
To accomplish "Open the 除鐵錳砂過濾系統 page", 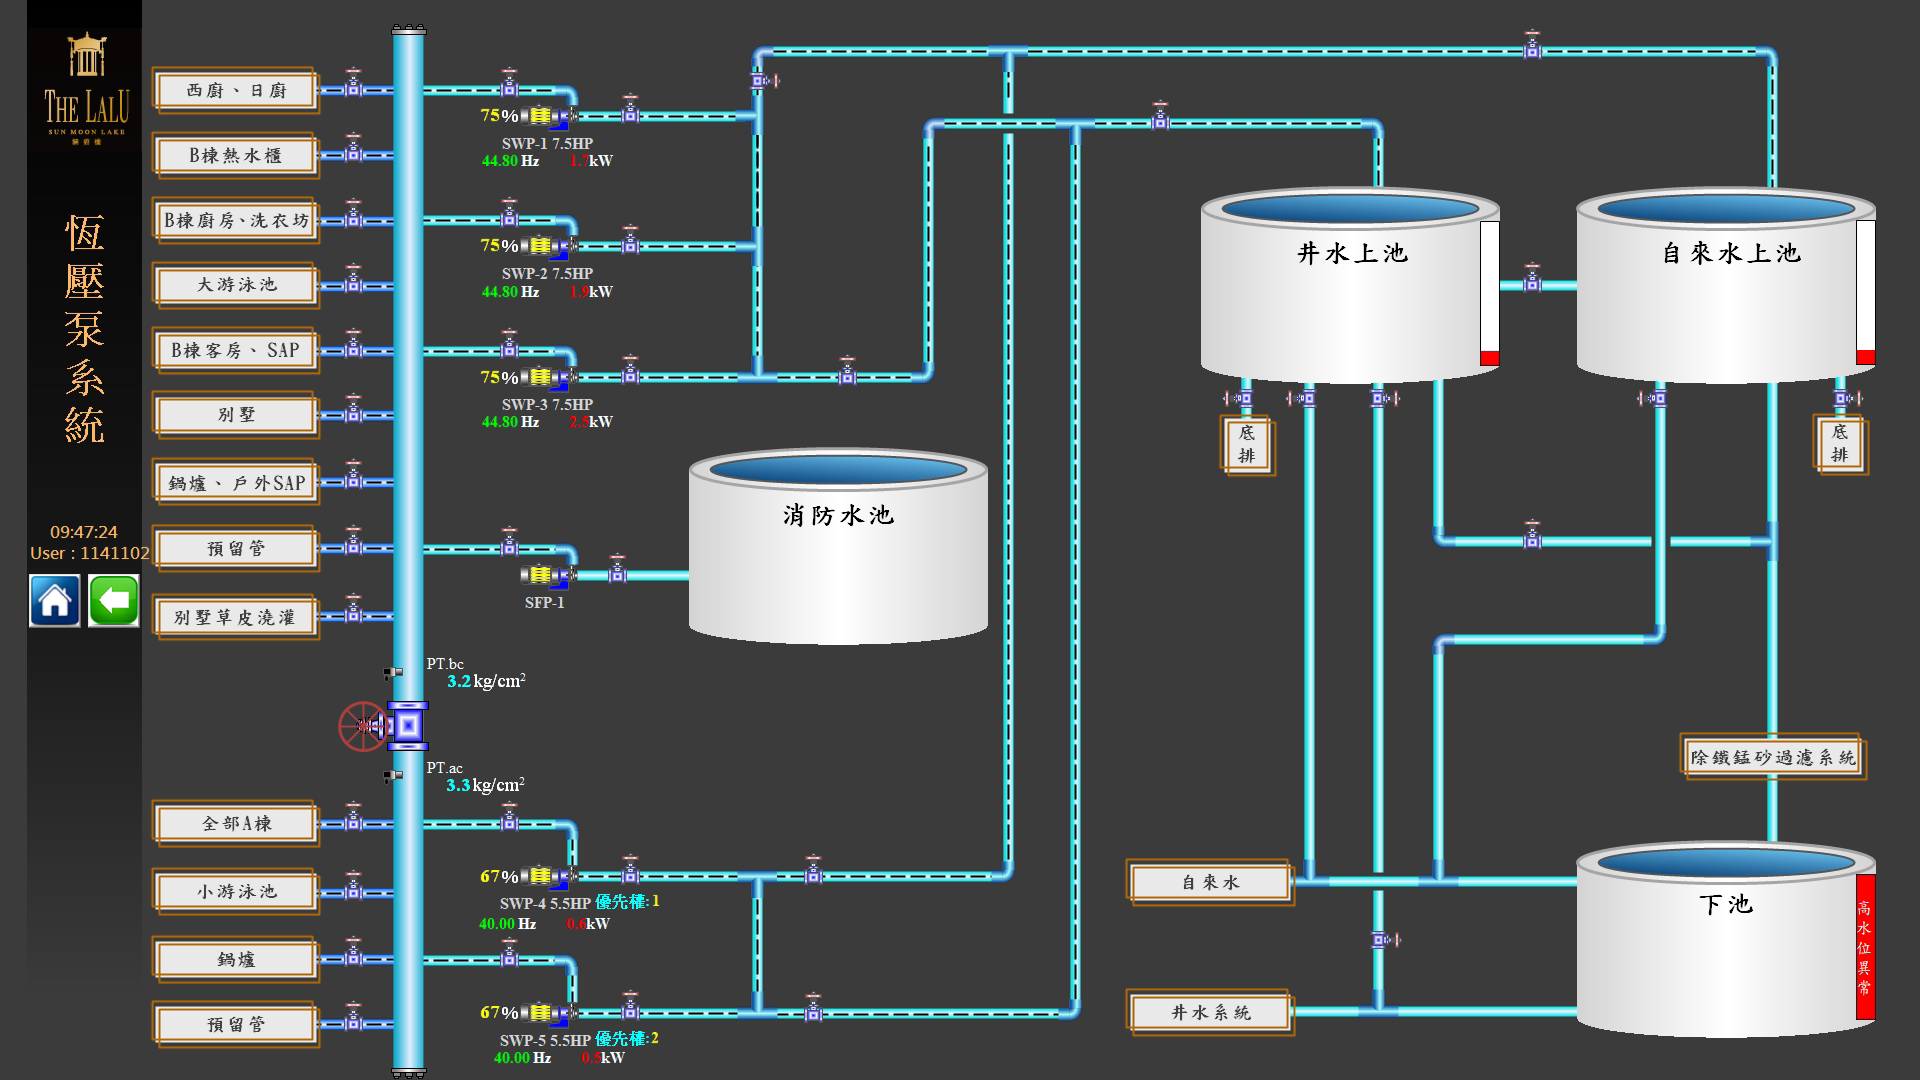I will tap(1772, 758).
